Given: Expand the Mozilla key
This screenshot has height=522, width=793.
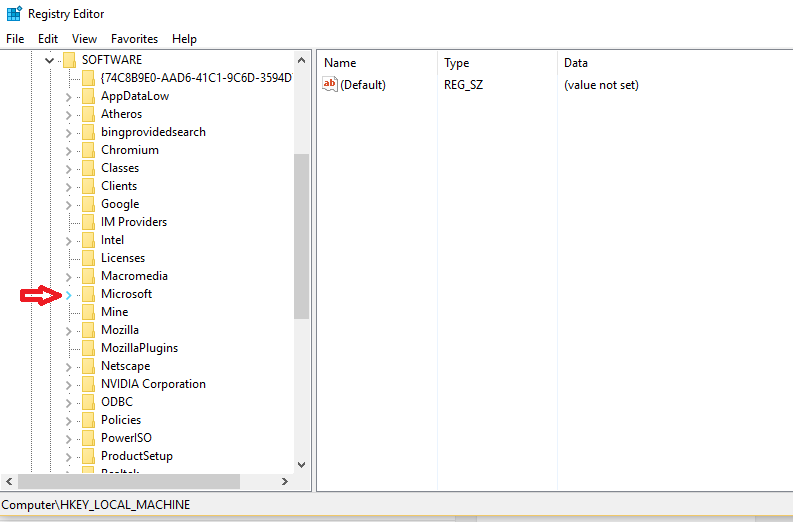Looking at the screenshot, I should pos(68,331).
